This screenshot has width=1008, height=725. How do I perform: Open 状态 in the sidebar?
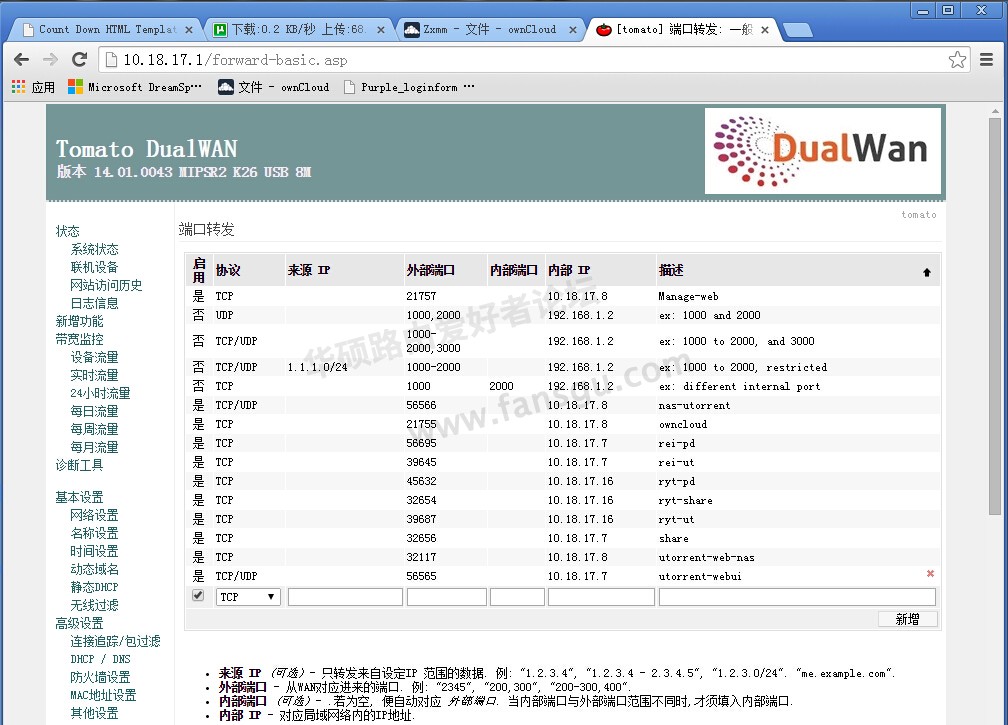click(68, 231)
